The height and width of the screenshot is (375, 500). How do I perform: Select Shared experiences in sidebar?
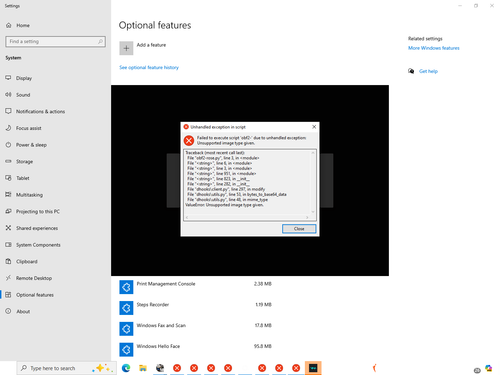[x=37, y=228]
